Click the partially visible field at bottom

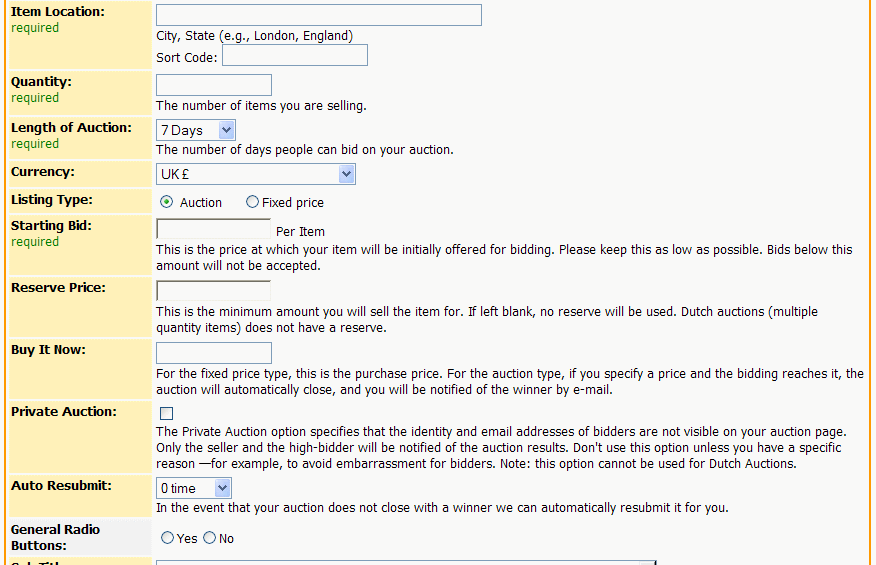point(406,562)
